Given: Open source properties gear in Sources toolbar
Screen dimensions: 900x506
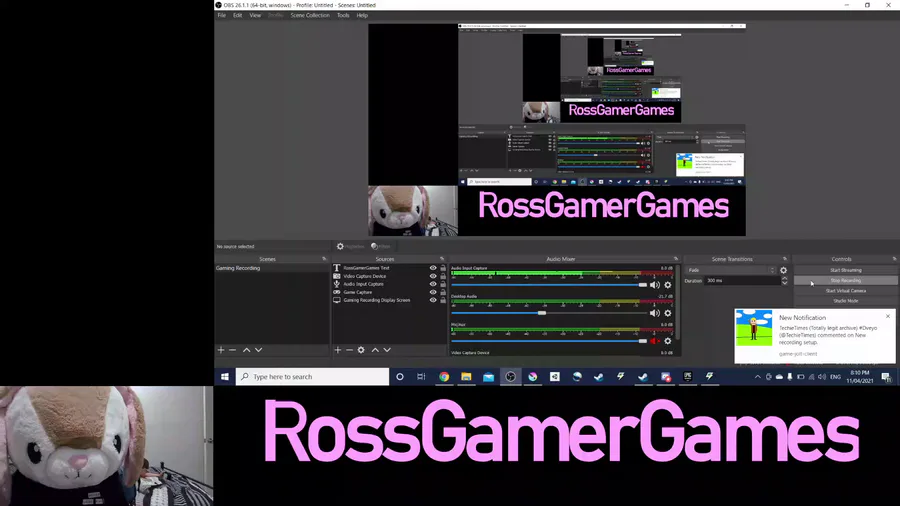Looking at the screenshot, I should 361,350.
